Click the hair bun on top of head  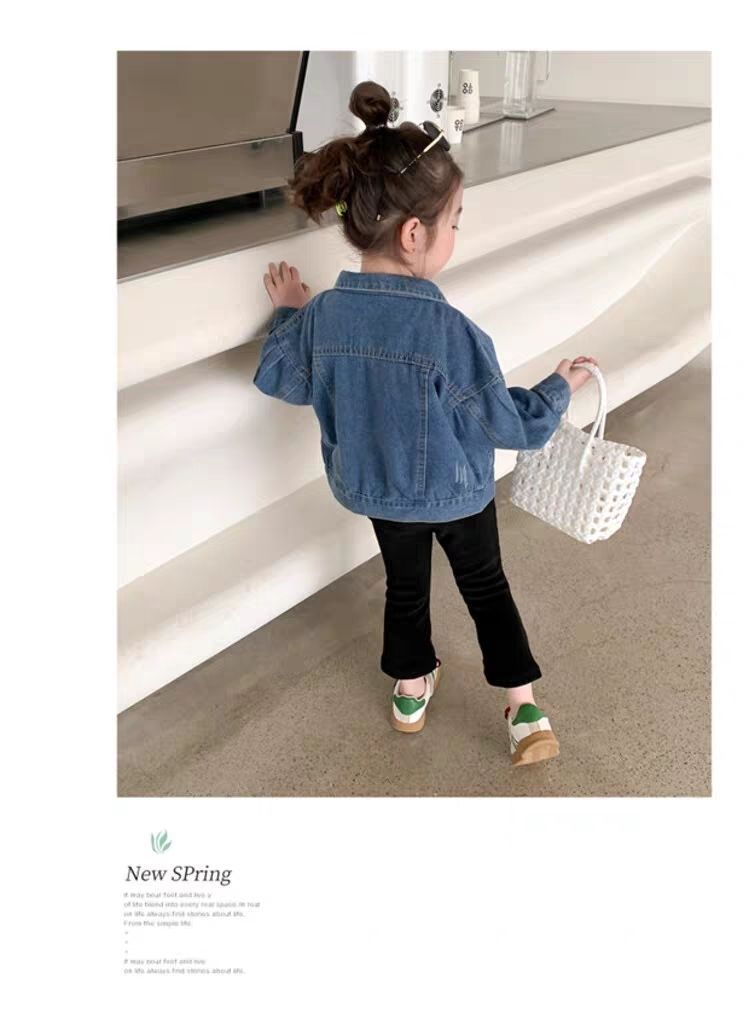tap(369, 104)
